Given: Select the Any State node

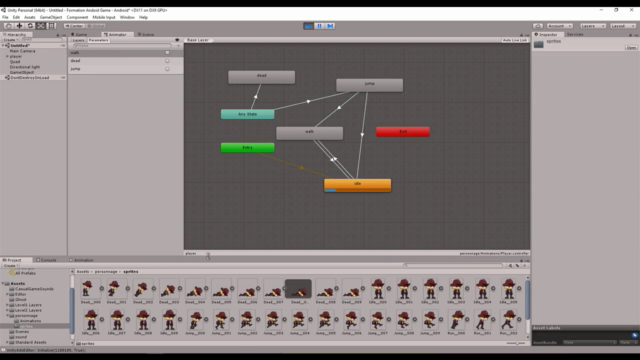Looking at the screenshot, I should coord(247,114).
